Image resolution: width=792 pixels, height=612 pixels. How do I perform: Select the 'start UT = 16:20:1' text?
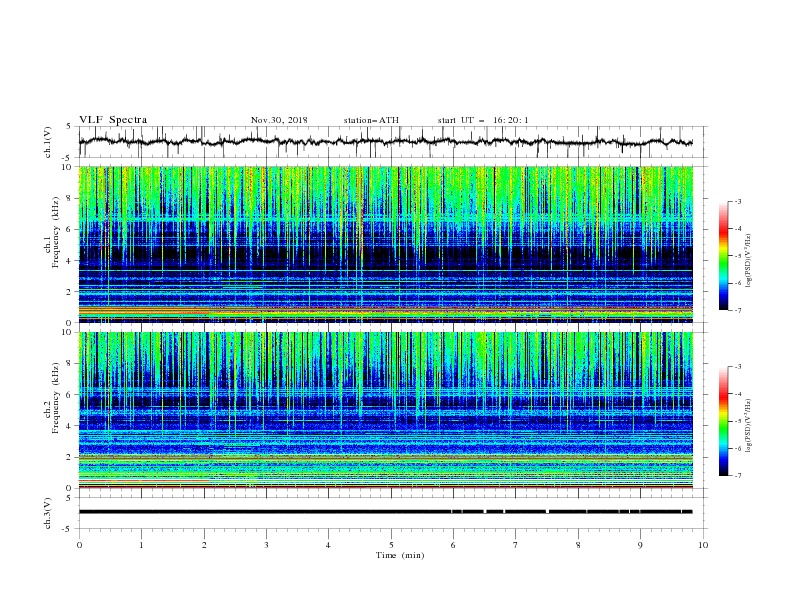click(x=482, y=120)
